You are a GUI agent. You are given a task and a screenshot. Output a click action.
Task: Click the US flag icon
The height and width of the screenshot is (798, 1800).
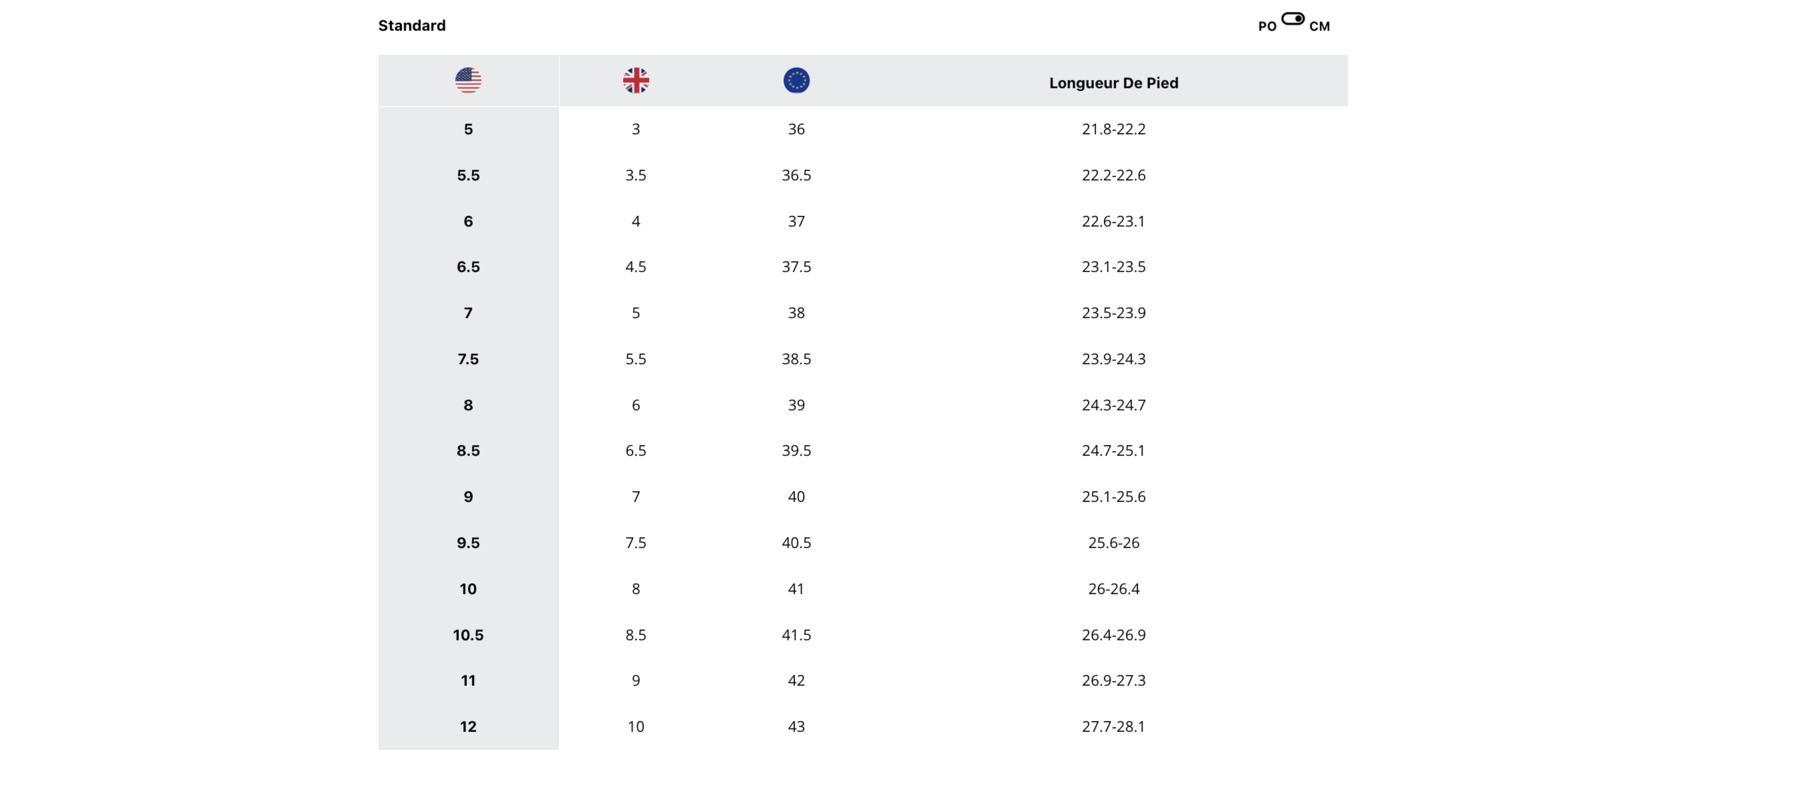468,80
